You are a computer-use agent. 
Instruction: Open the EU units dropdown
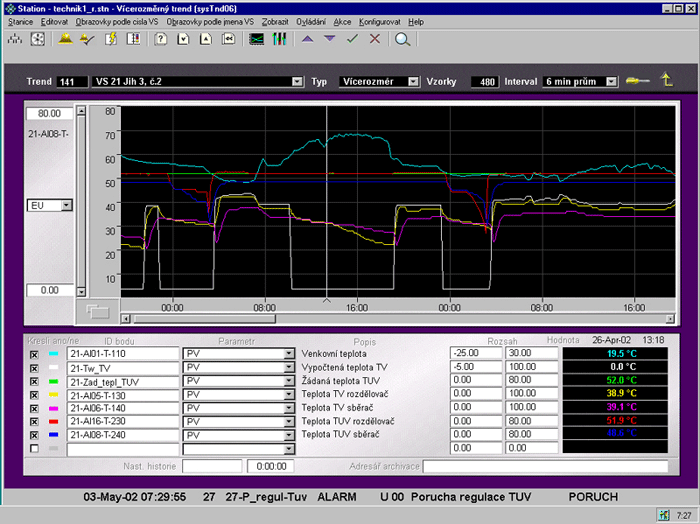[x=67, y=204]
